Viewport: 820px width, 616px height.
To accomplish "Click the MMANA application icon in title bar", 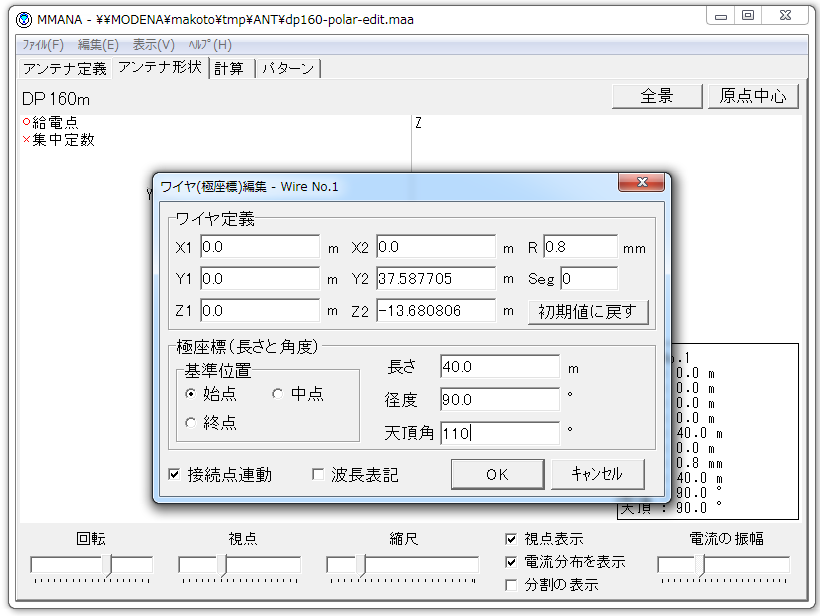I will coord(24,19).
